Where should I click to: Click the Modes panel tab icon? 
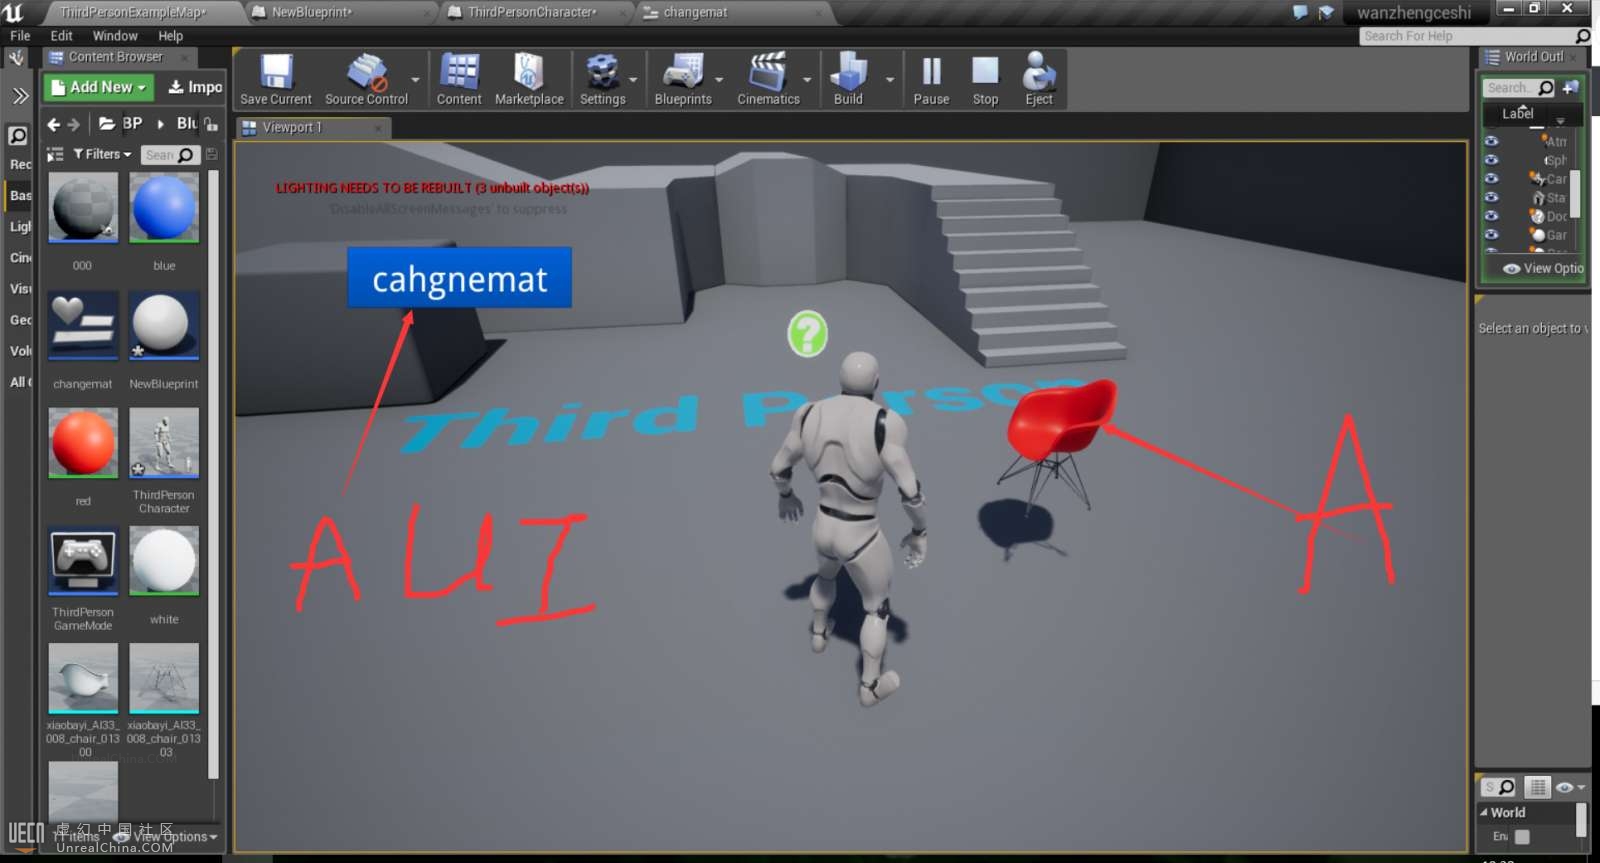[17, 58]
